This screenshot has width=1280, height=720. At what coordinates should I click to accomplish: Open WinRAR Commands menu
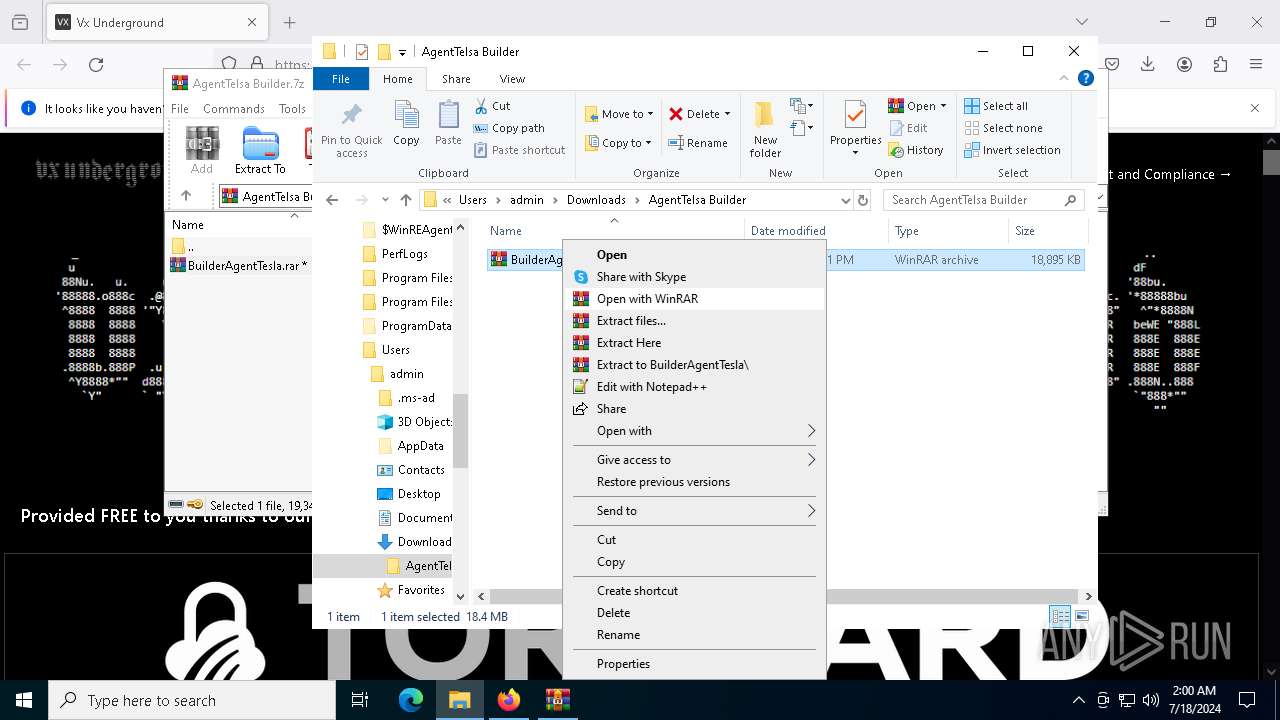[x=234, y=109]
